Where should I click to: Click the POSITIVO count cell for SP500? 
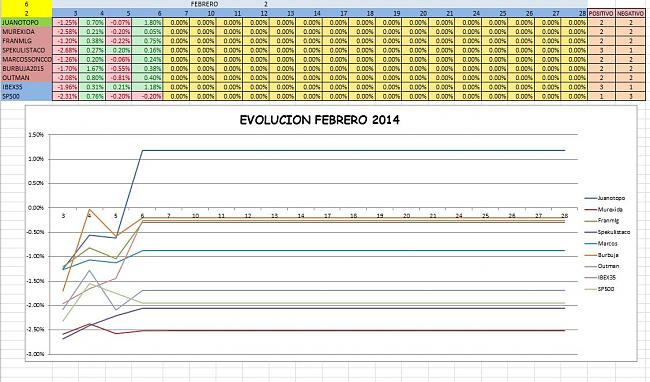[601, 96]
